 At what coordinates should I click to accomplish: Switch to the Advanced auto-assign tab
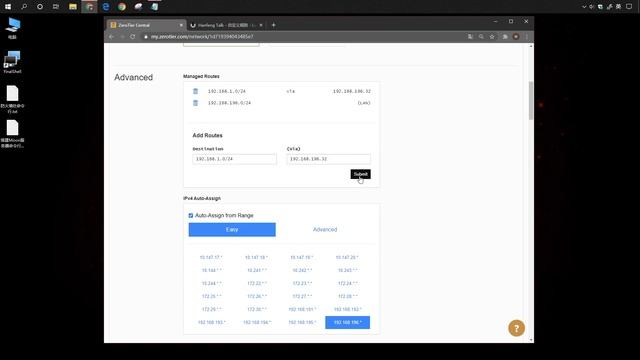[325, 229]
